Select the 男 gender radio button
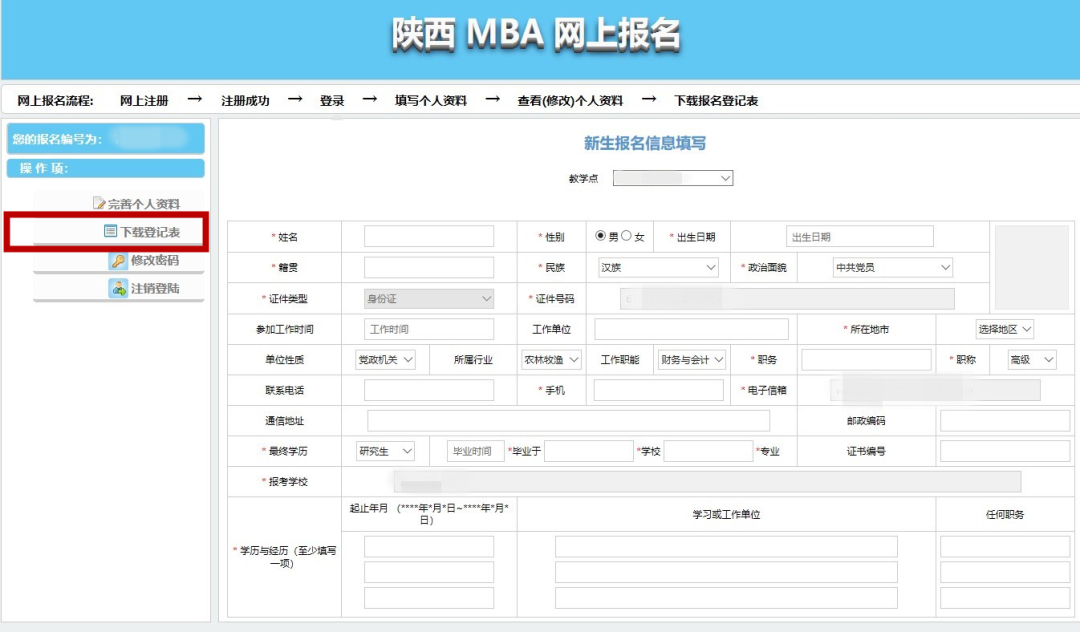 (x=601, y=236)
